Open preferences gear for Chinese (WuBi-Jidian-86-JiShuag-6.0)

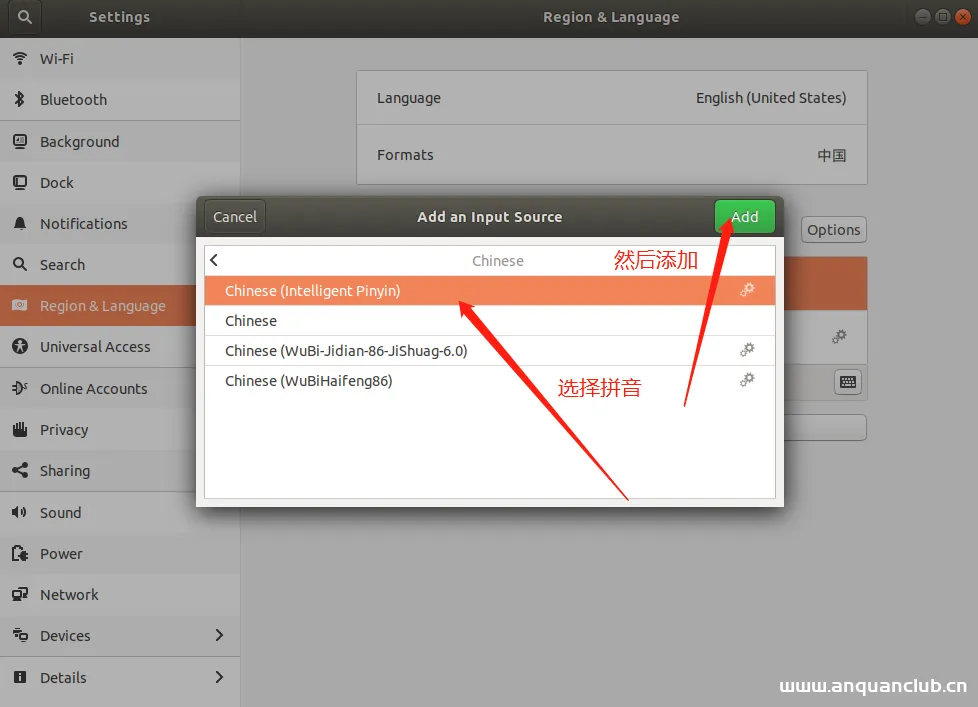746,350
